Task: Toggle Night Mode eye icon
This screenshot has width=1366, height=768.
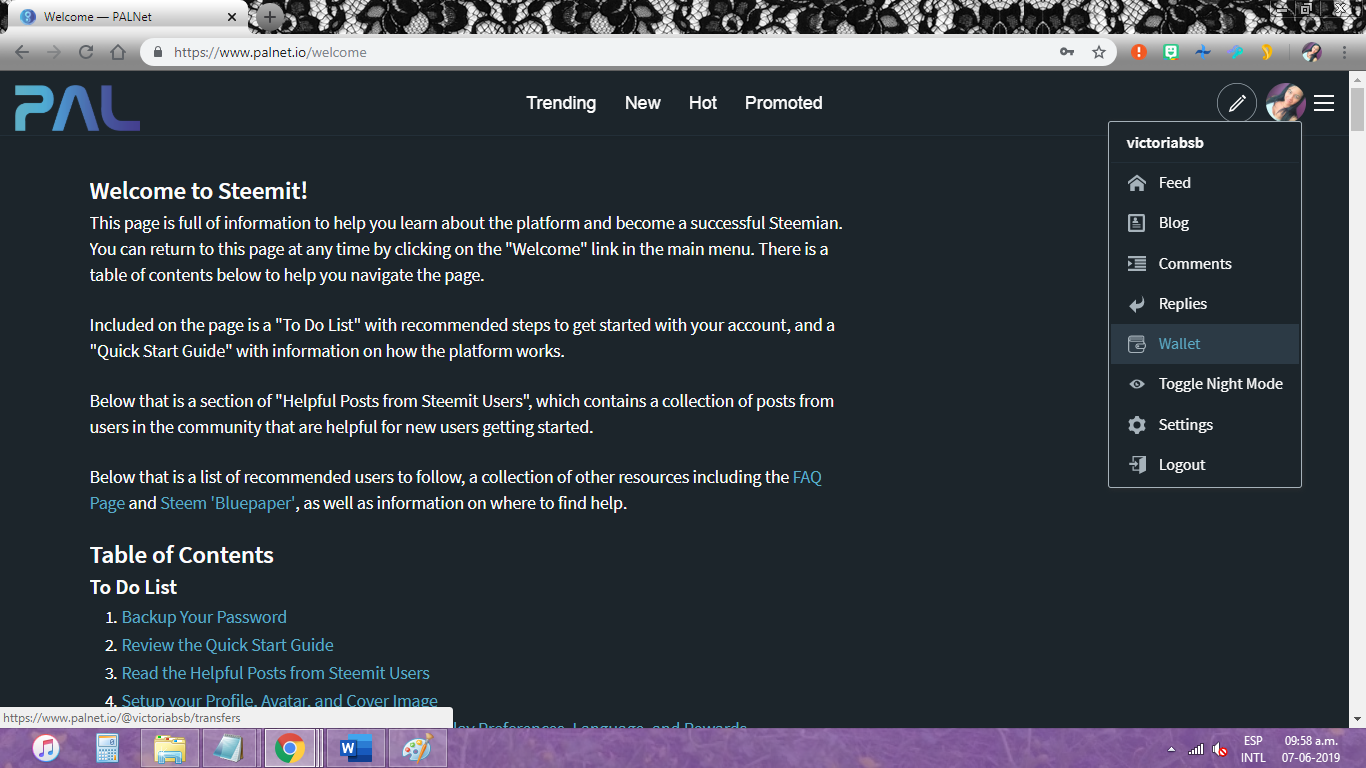Action: click(1137, 384)
